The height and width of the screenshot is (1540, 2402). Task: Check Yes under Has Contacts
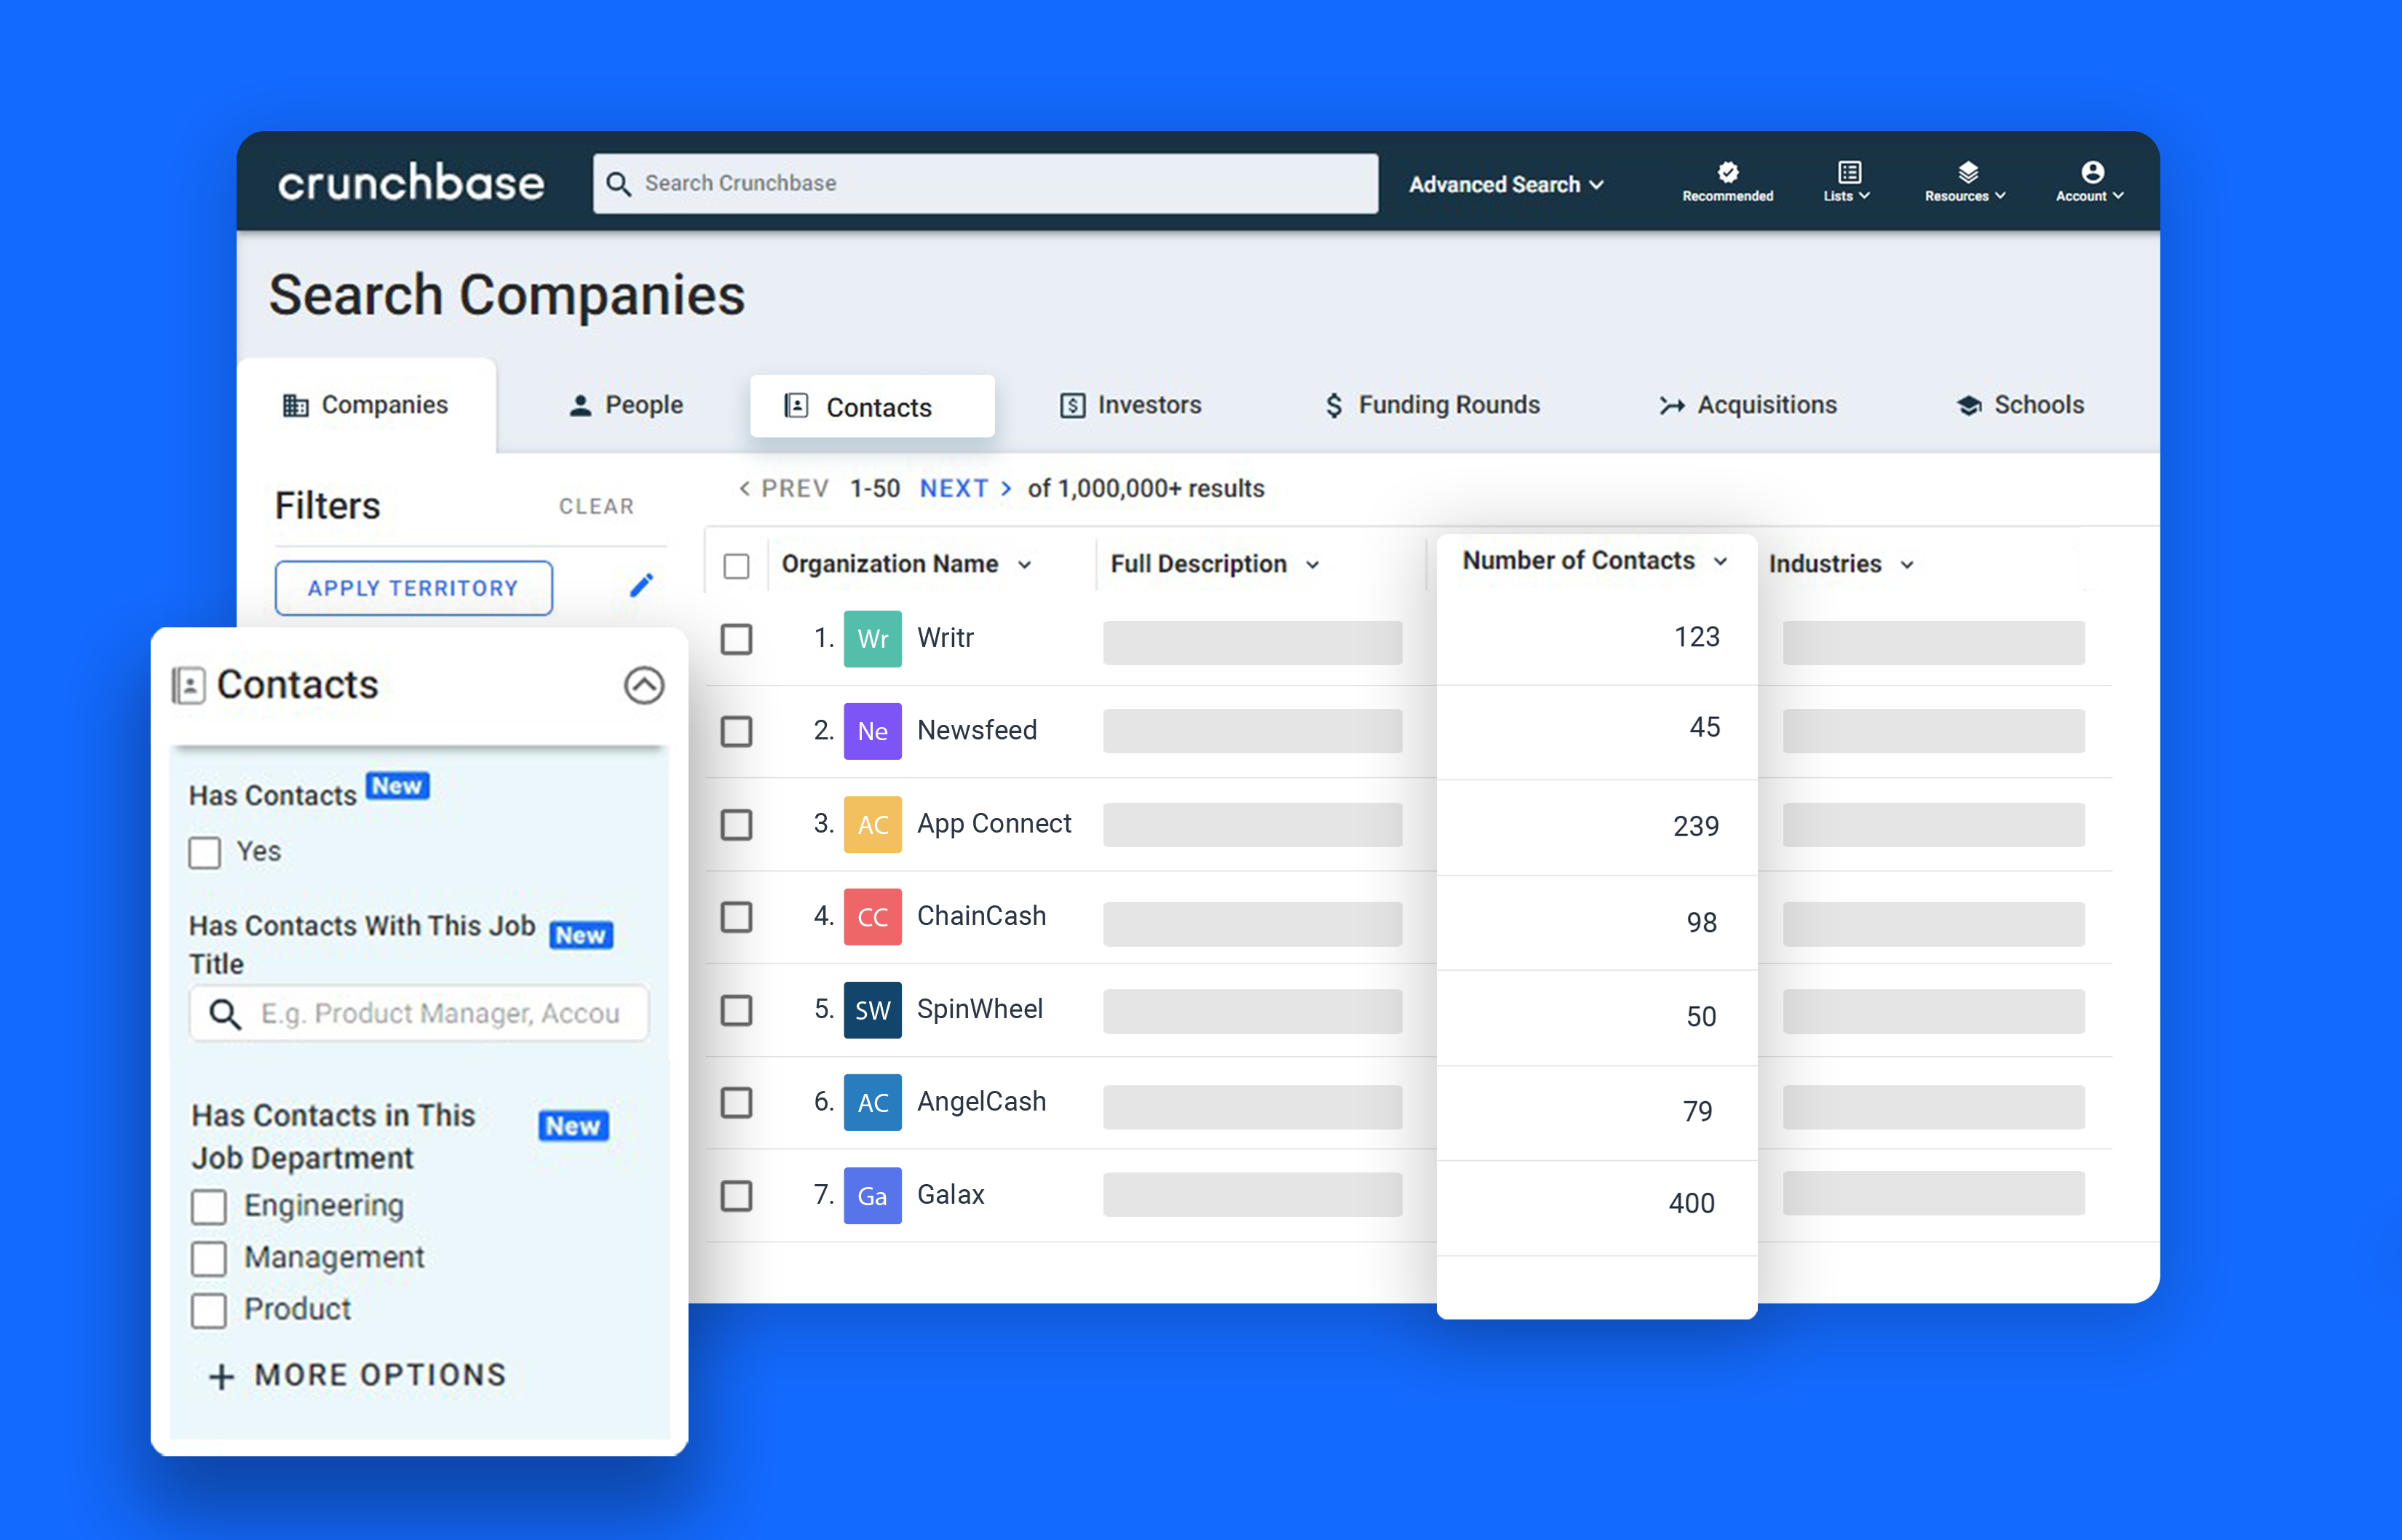(x=205, y=852)
